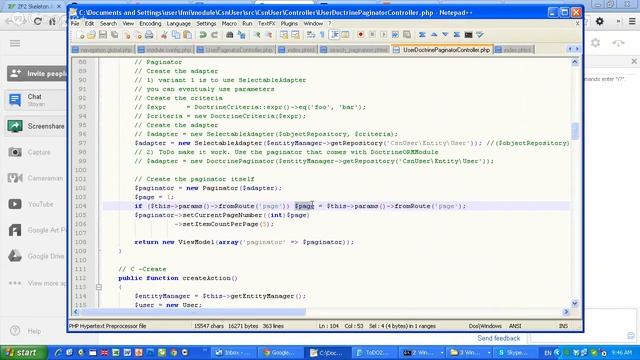Open YouTube app in Hangouts sidebar

tap(32, 204)
